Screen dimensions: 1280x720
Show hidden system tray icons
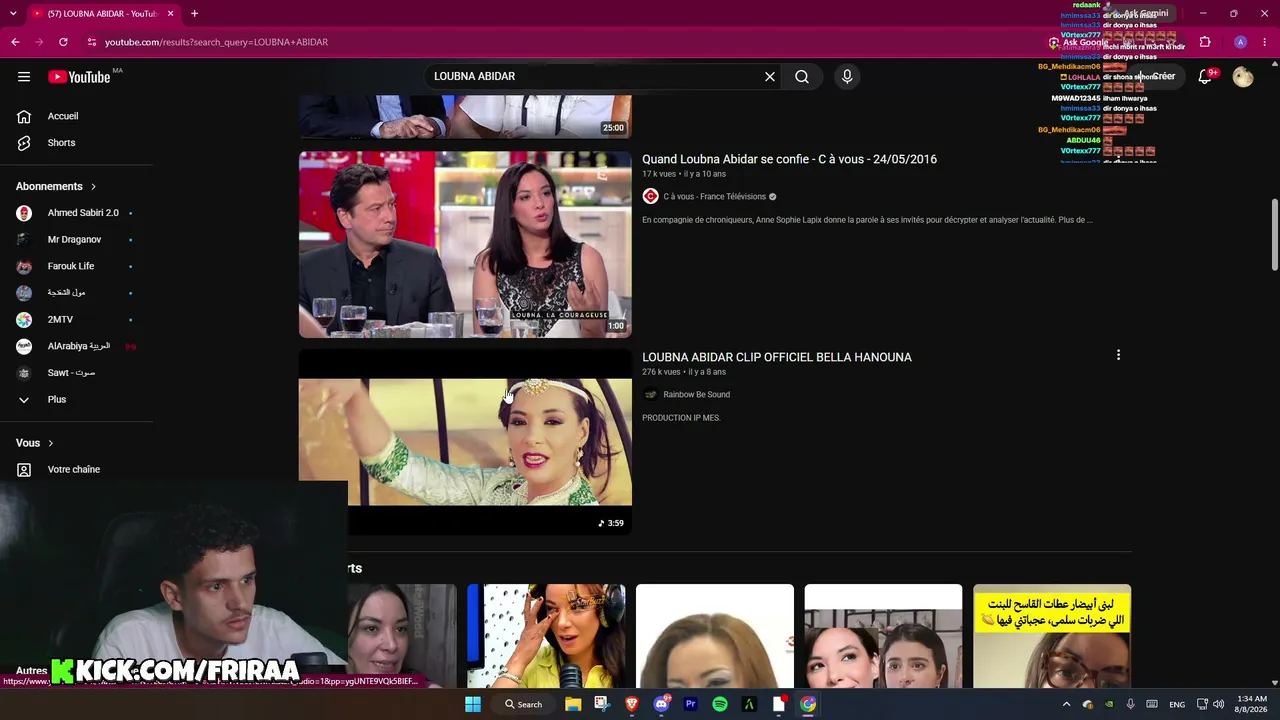(x=1066, y=704)
